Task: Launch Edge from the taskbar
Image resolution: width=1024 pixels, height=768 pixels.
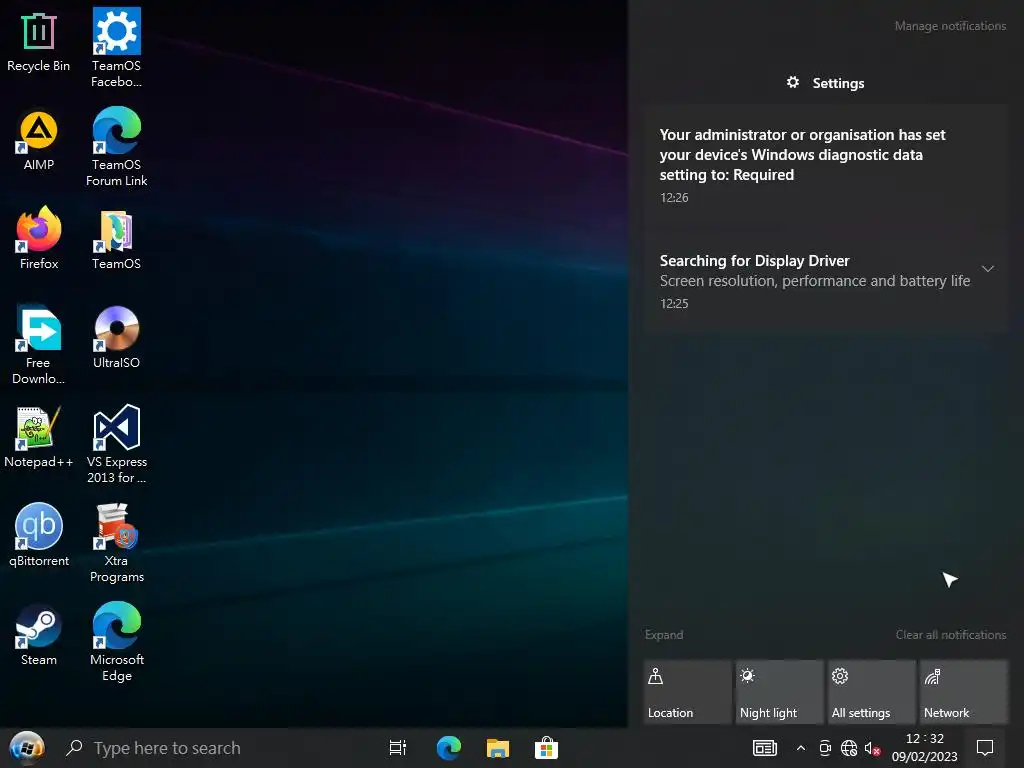Action: [x=448, y=748]
